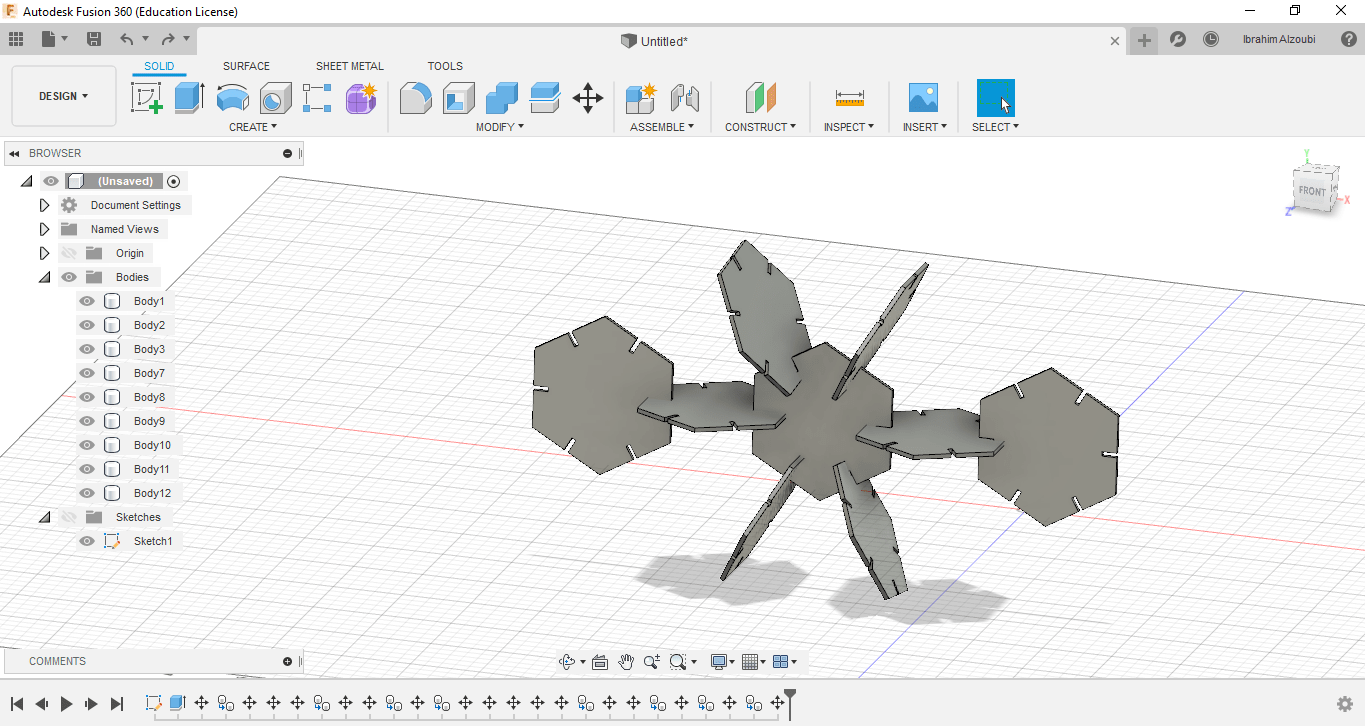The width and height of the screenshot is (1365, 726).
Task: Select the Offset Face tool
Action: click(x=545, y=98)
